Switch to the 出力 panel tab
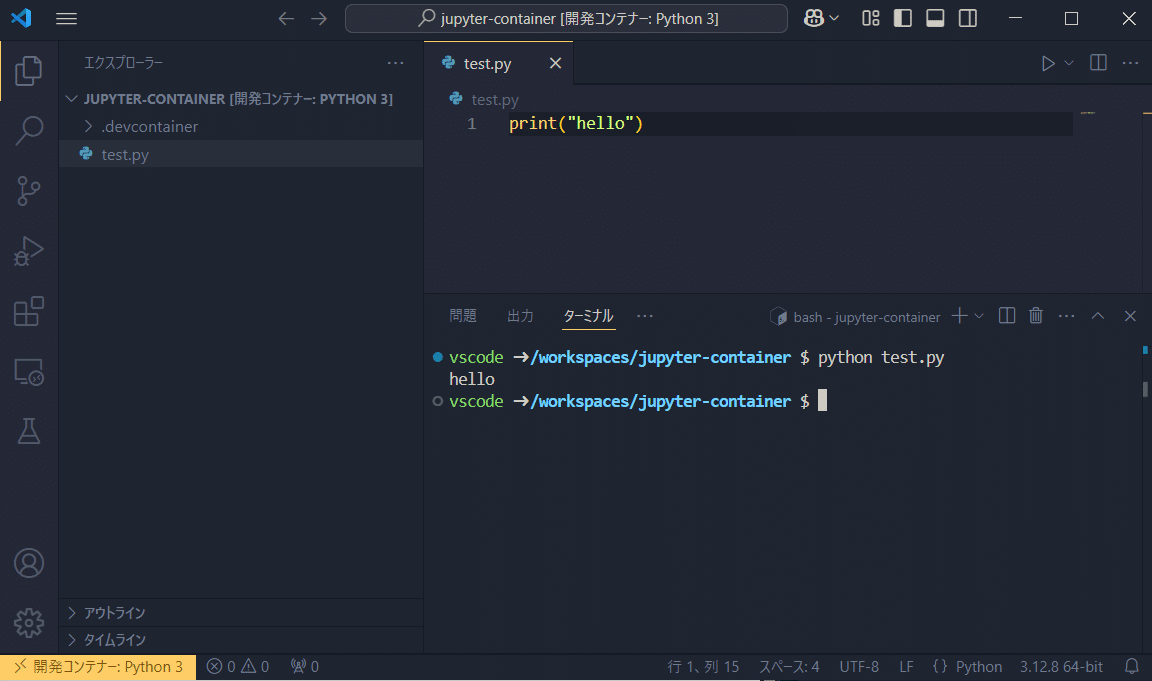1152x681 pixels. (x=520, y=316)
